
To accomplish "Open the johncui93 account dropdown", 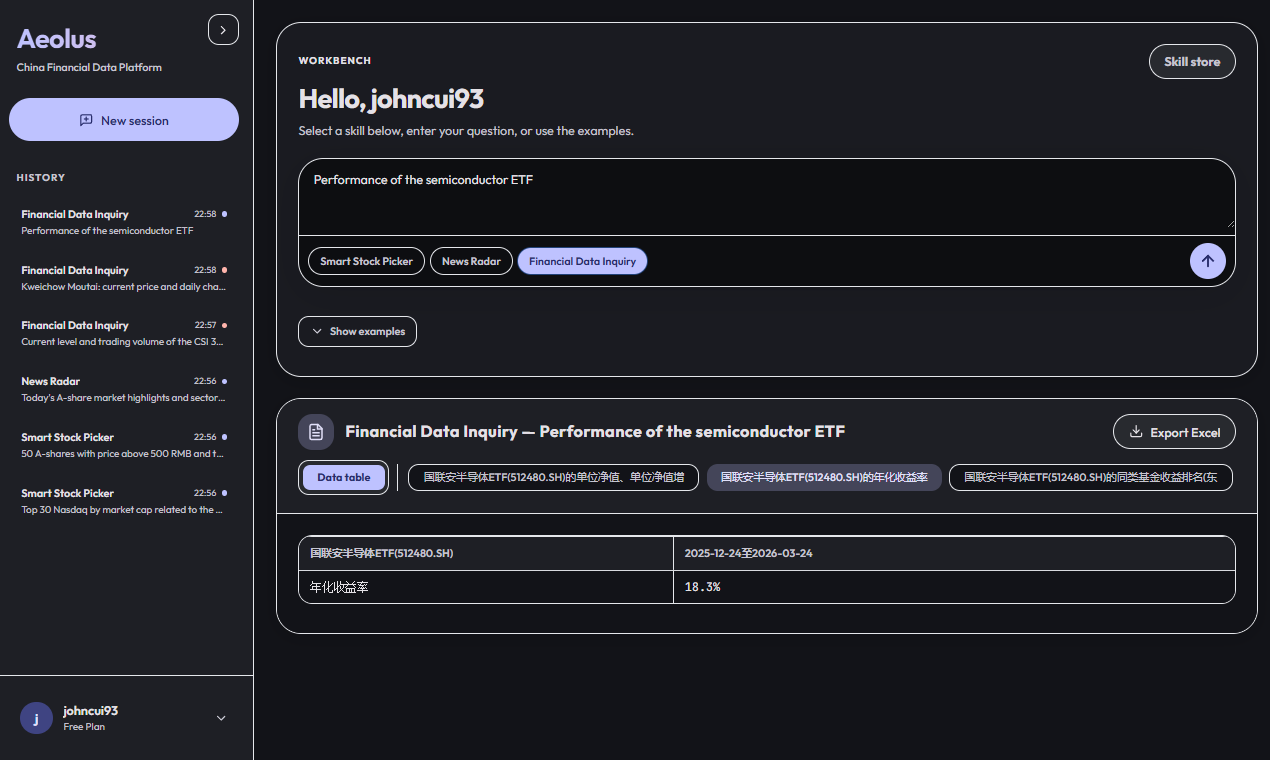I will coord(220,718).
